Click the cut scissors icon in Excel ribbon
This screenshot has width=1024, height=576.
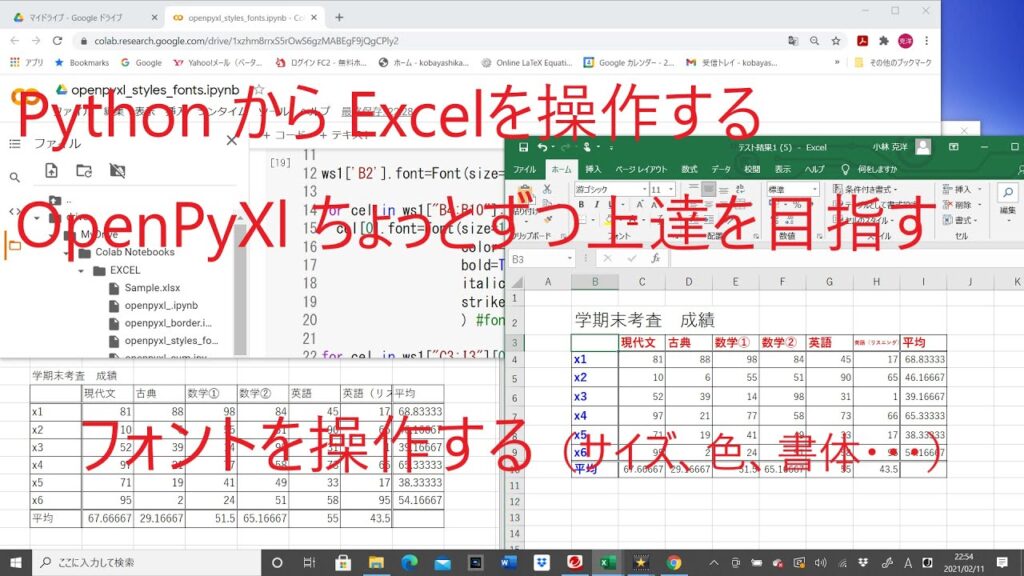(x=547, y=189)
